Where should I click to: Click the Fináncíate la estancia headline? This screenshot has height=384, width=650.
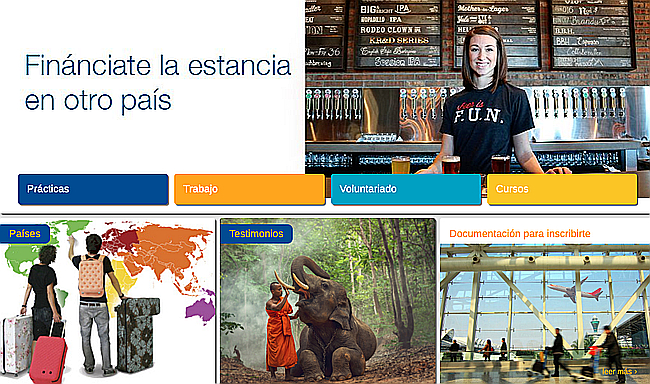(x=158, y=83)
